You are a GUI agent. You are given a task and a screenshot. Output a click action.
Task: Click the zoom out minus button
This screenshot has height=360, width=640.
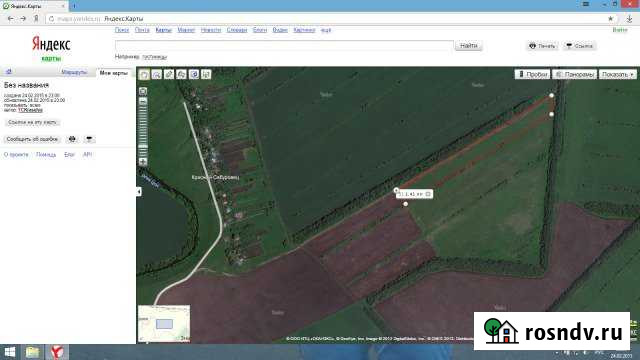(x=143, y=101)
